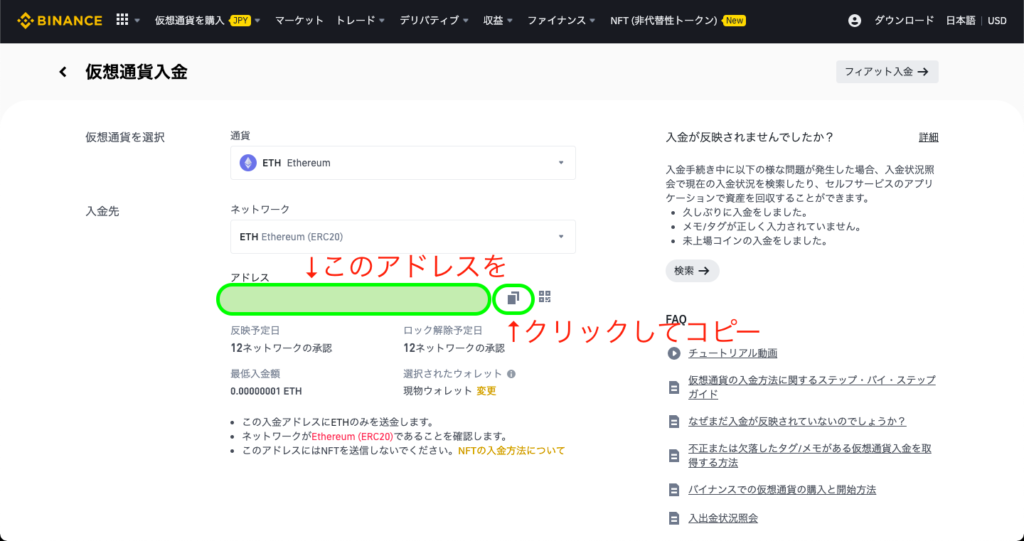Viewport: 1024px width, 541px height.
Task: Click the ETH coin icon in currency selector
Action: 248,163
